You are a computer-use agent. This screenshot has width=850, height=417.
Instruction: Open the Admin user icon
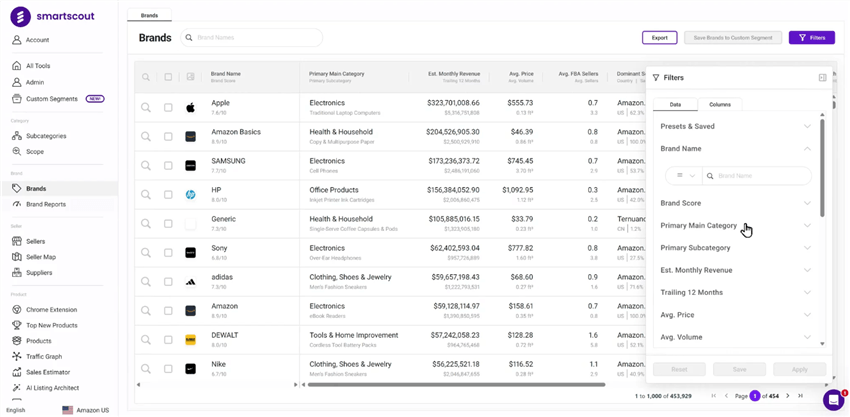click(17, 82)
